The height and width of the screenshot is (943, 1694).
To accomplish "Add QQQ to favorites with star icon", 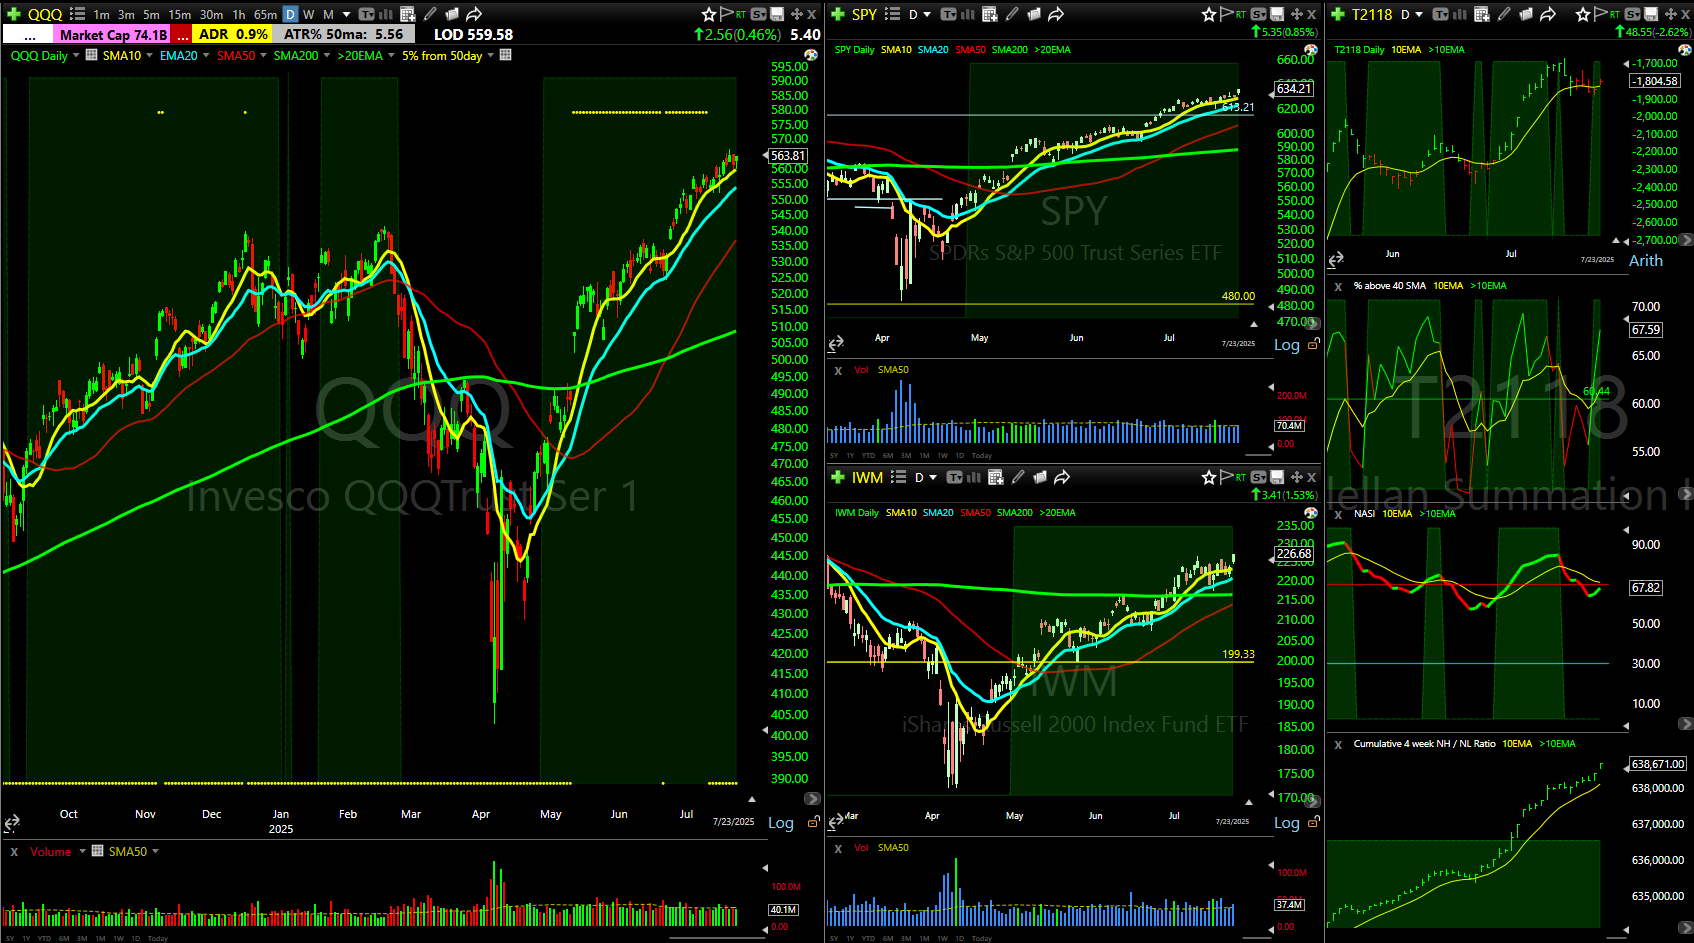I will 709,14.
